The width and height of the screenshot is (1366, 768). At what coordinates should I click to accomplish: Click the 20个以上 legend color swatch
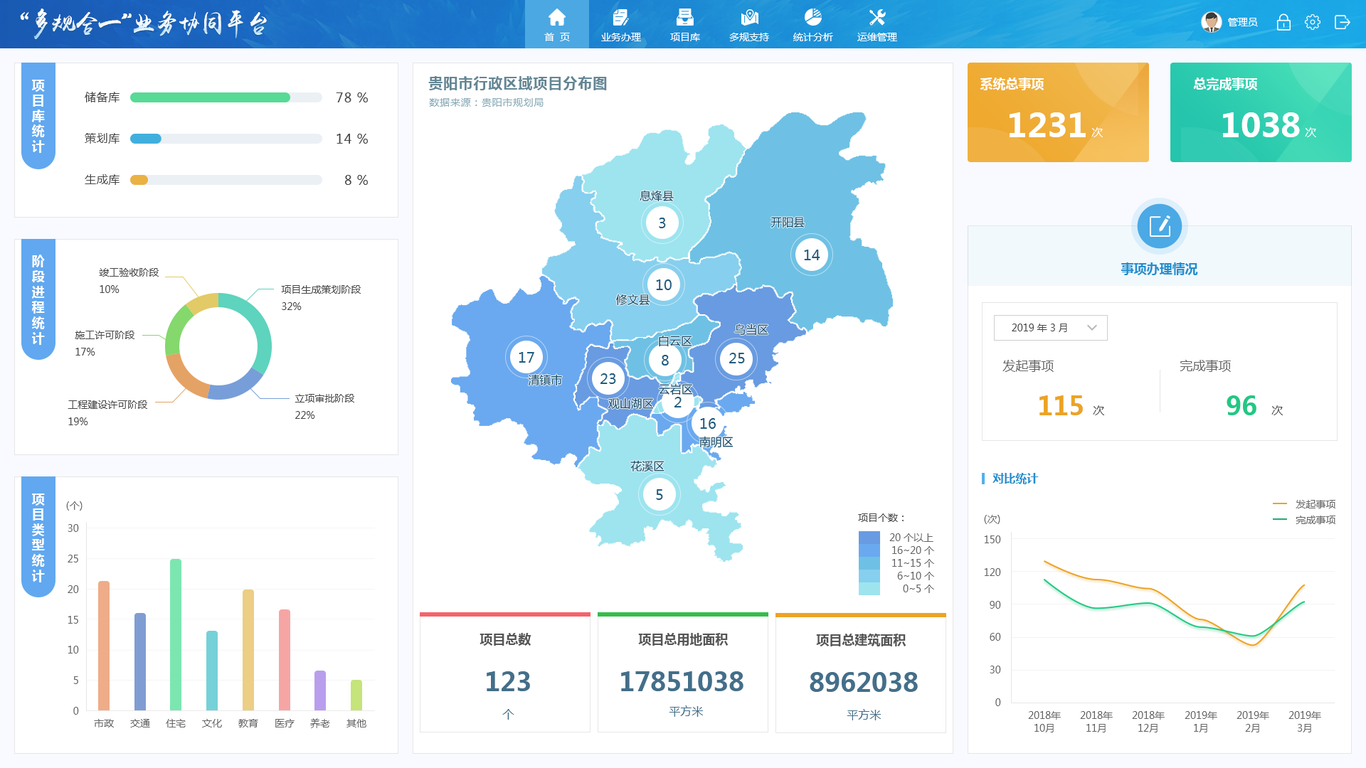(x=869, y=537)
